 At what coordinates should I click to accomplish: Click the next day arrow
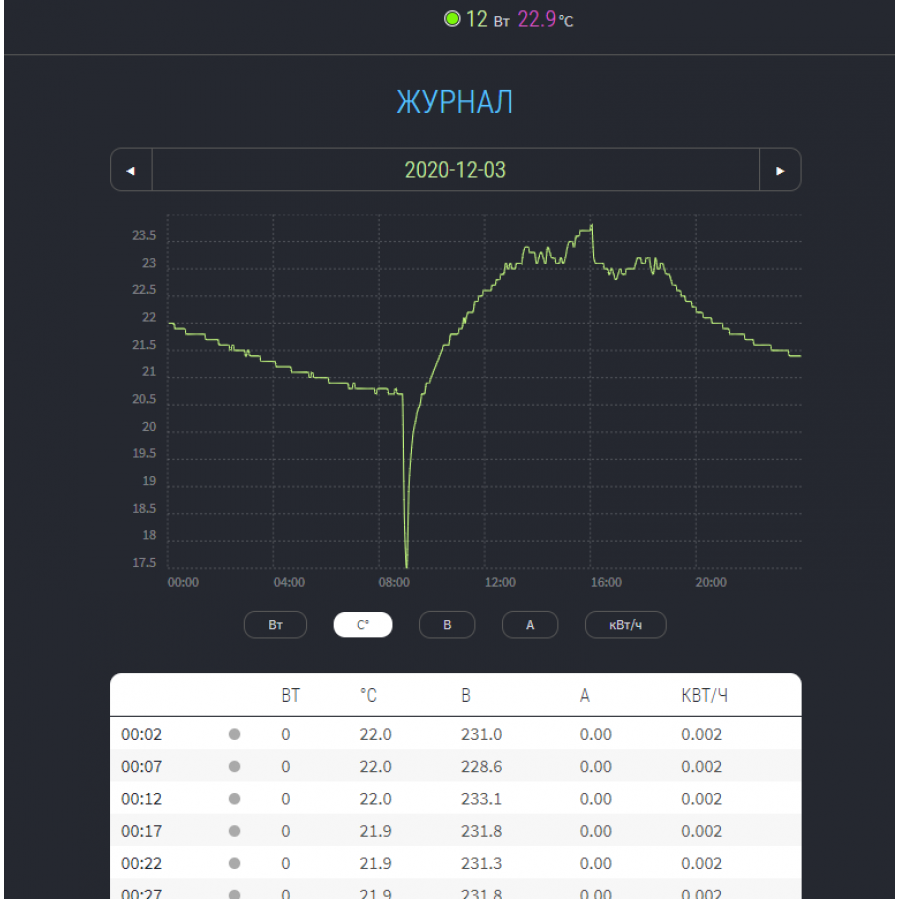(x=780, y=170)
